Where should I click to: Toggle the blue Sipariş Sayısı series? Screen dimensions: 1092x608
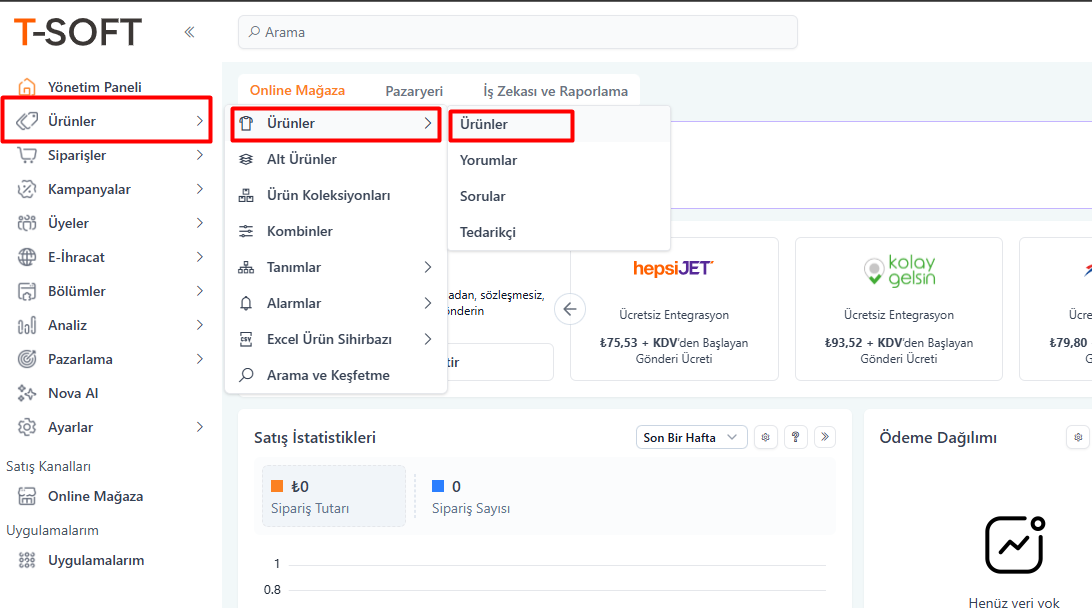click(x=438, y=487)
